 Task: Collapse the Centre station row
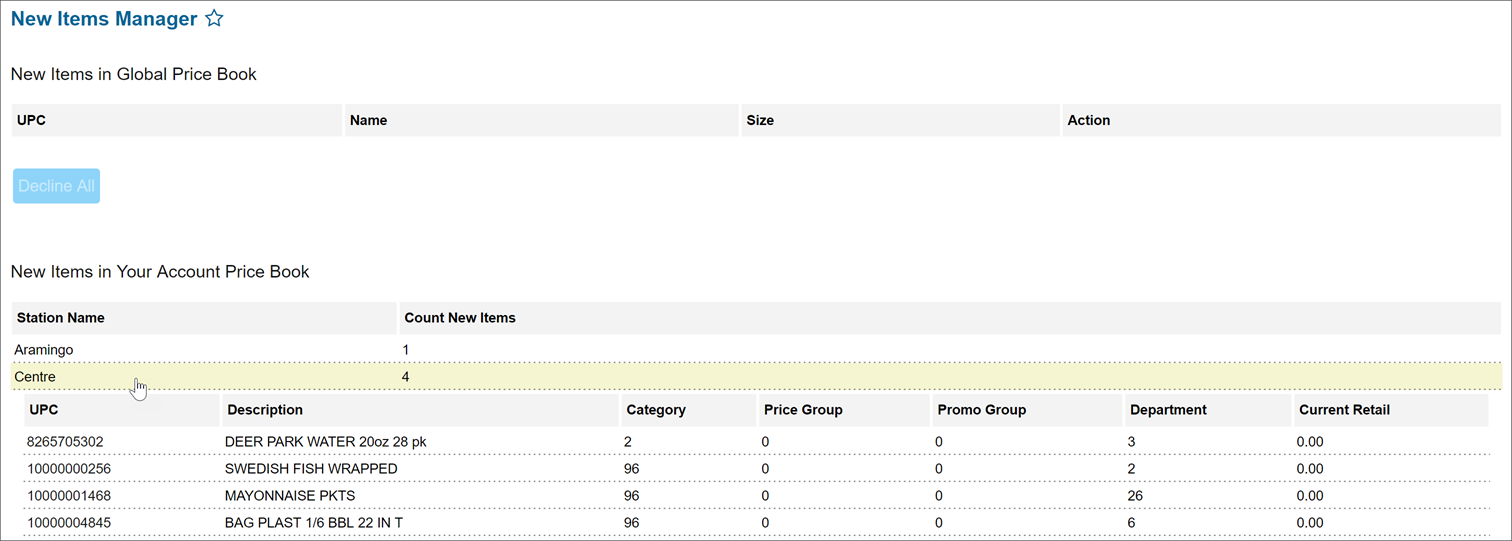click(35, 377)
